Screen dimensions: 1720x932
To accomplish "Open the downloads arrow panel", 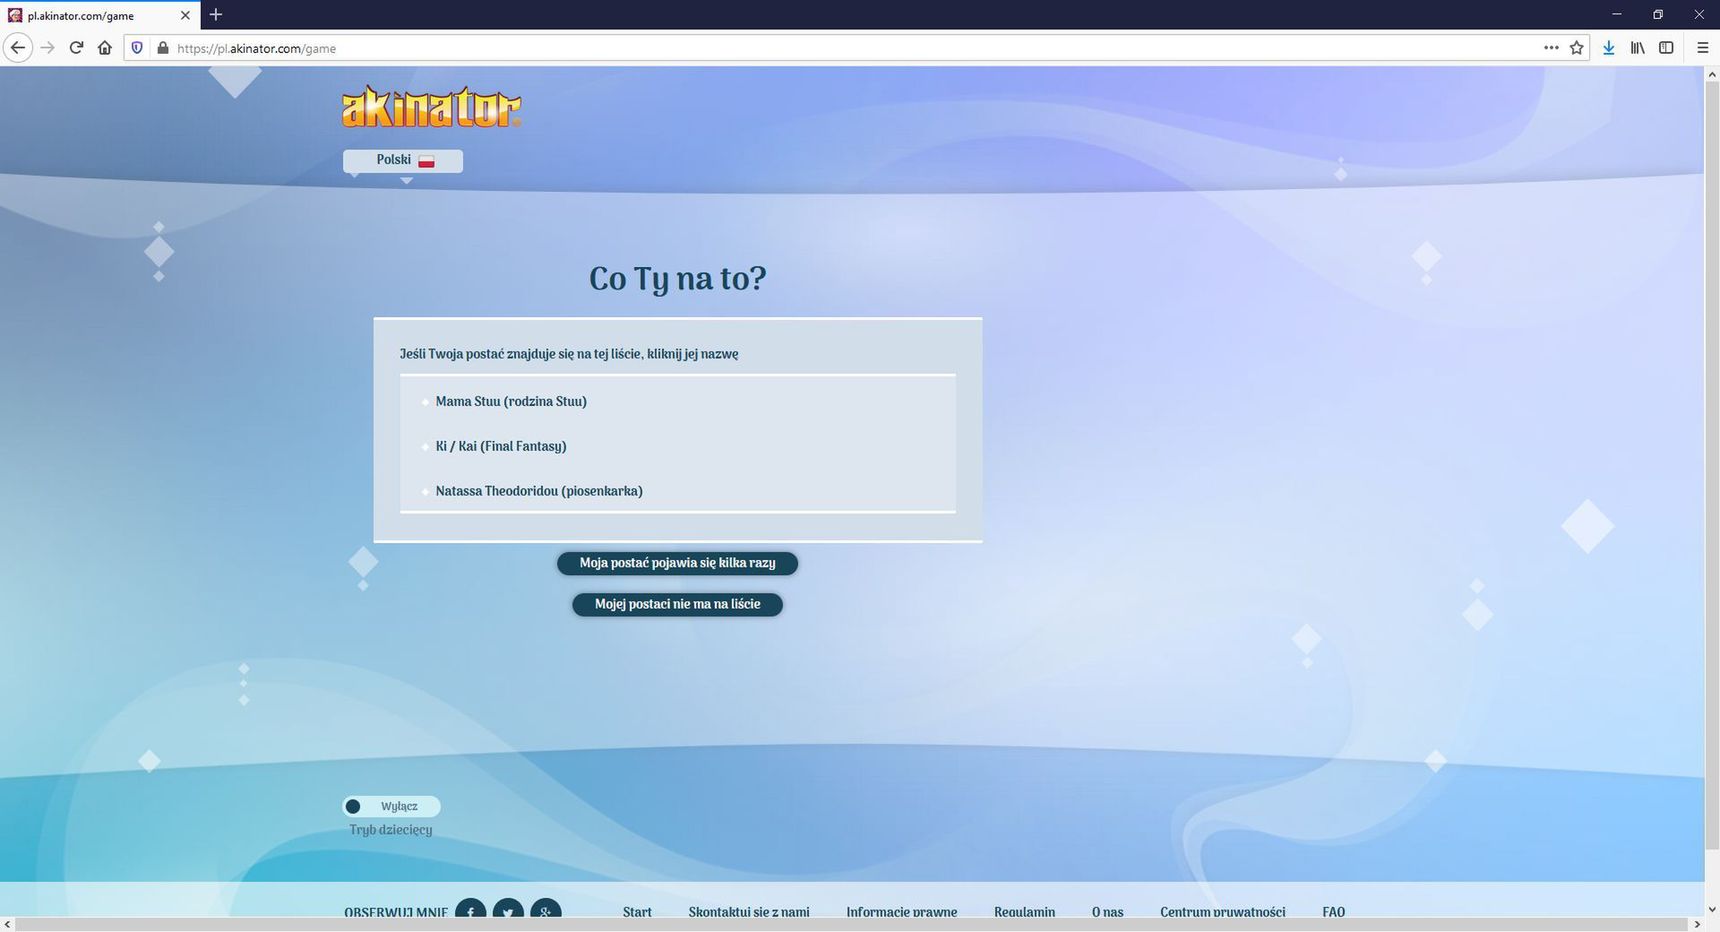I will 1609,48.
